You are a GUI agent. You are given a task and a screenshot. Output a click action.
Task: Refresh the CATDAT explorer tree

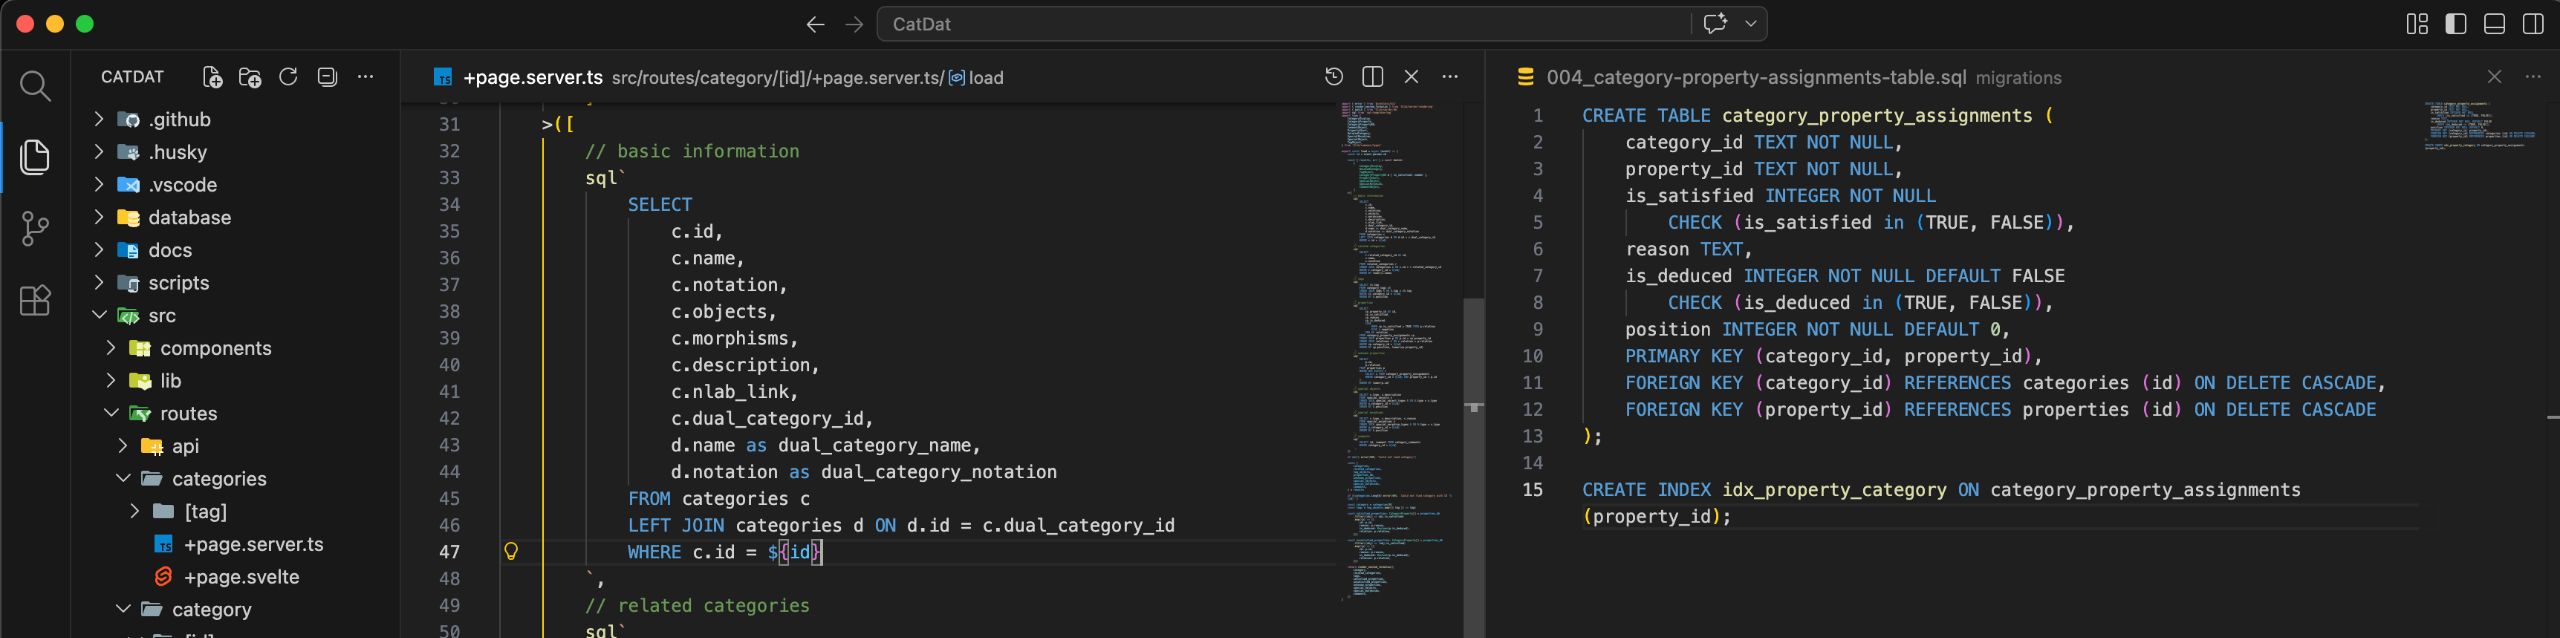[288, 77]
